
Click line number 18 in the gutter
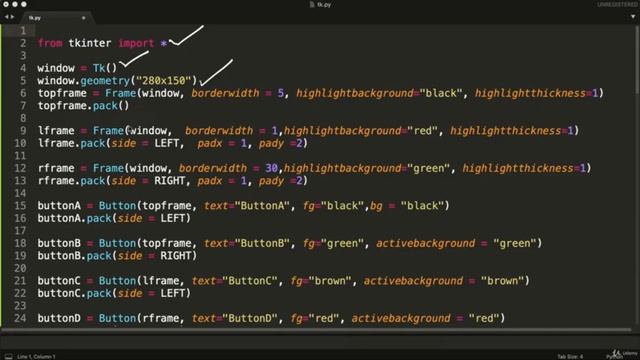click(20, 243)
